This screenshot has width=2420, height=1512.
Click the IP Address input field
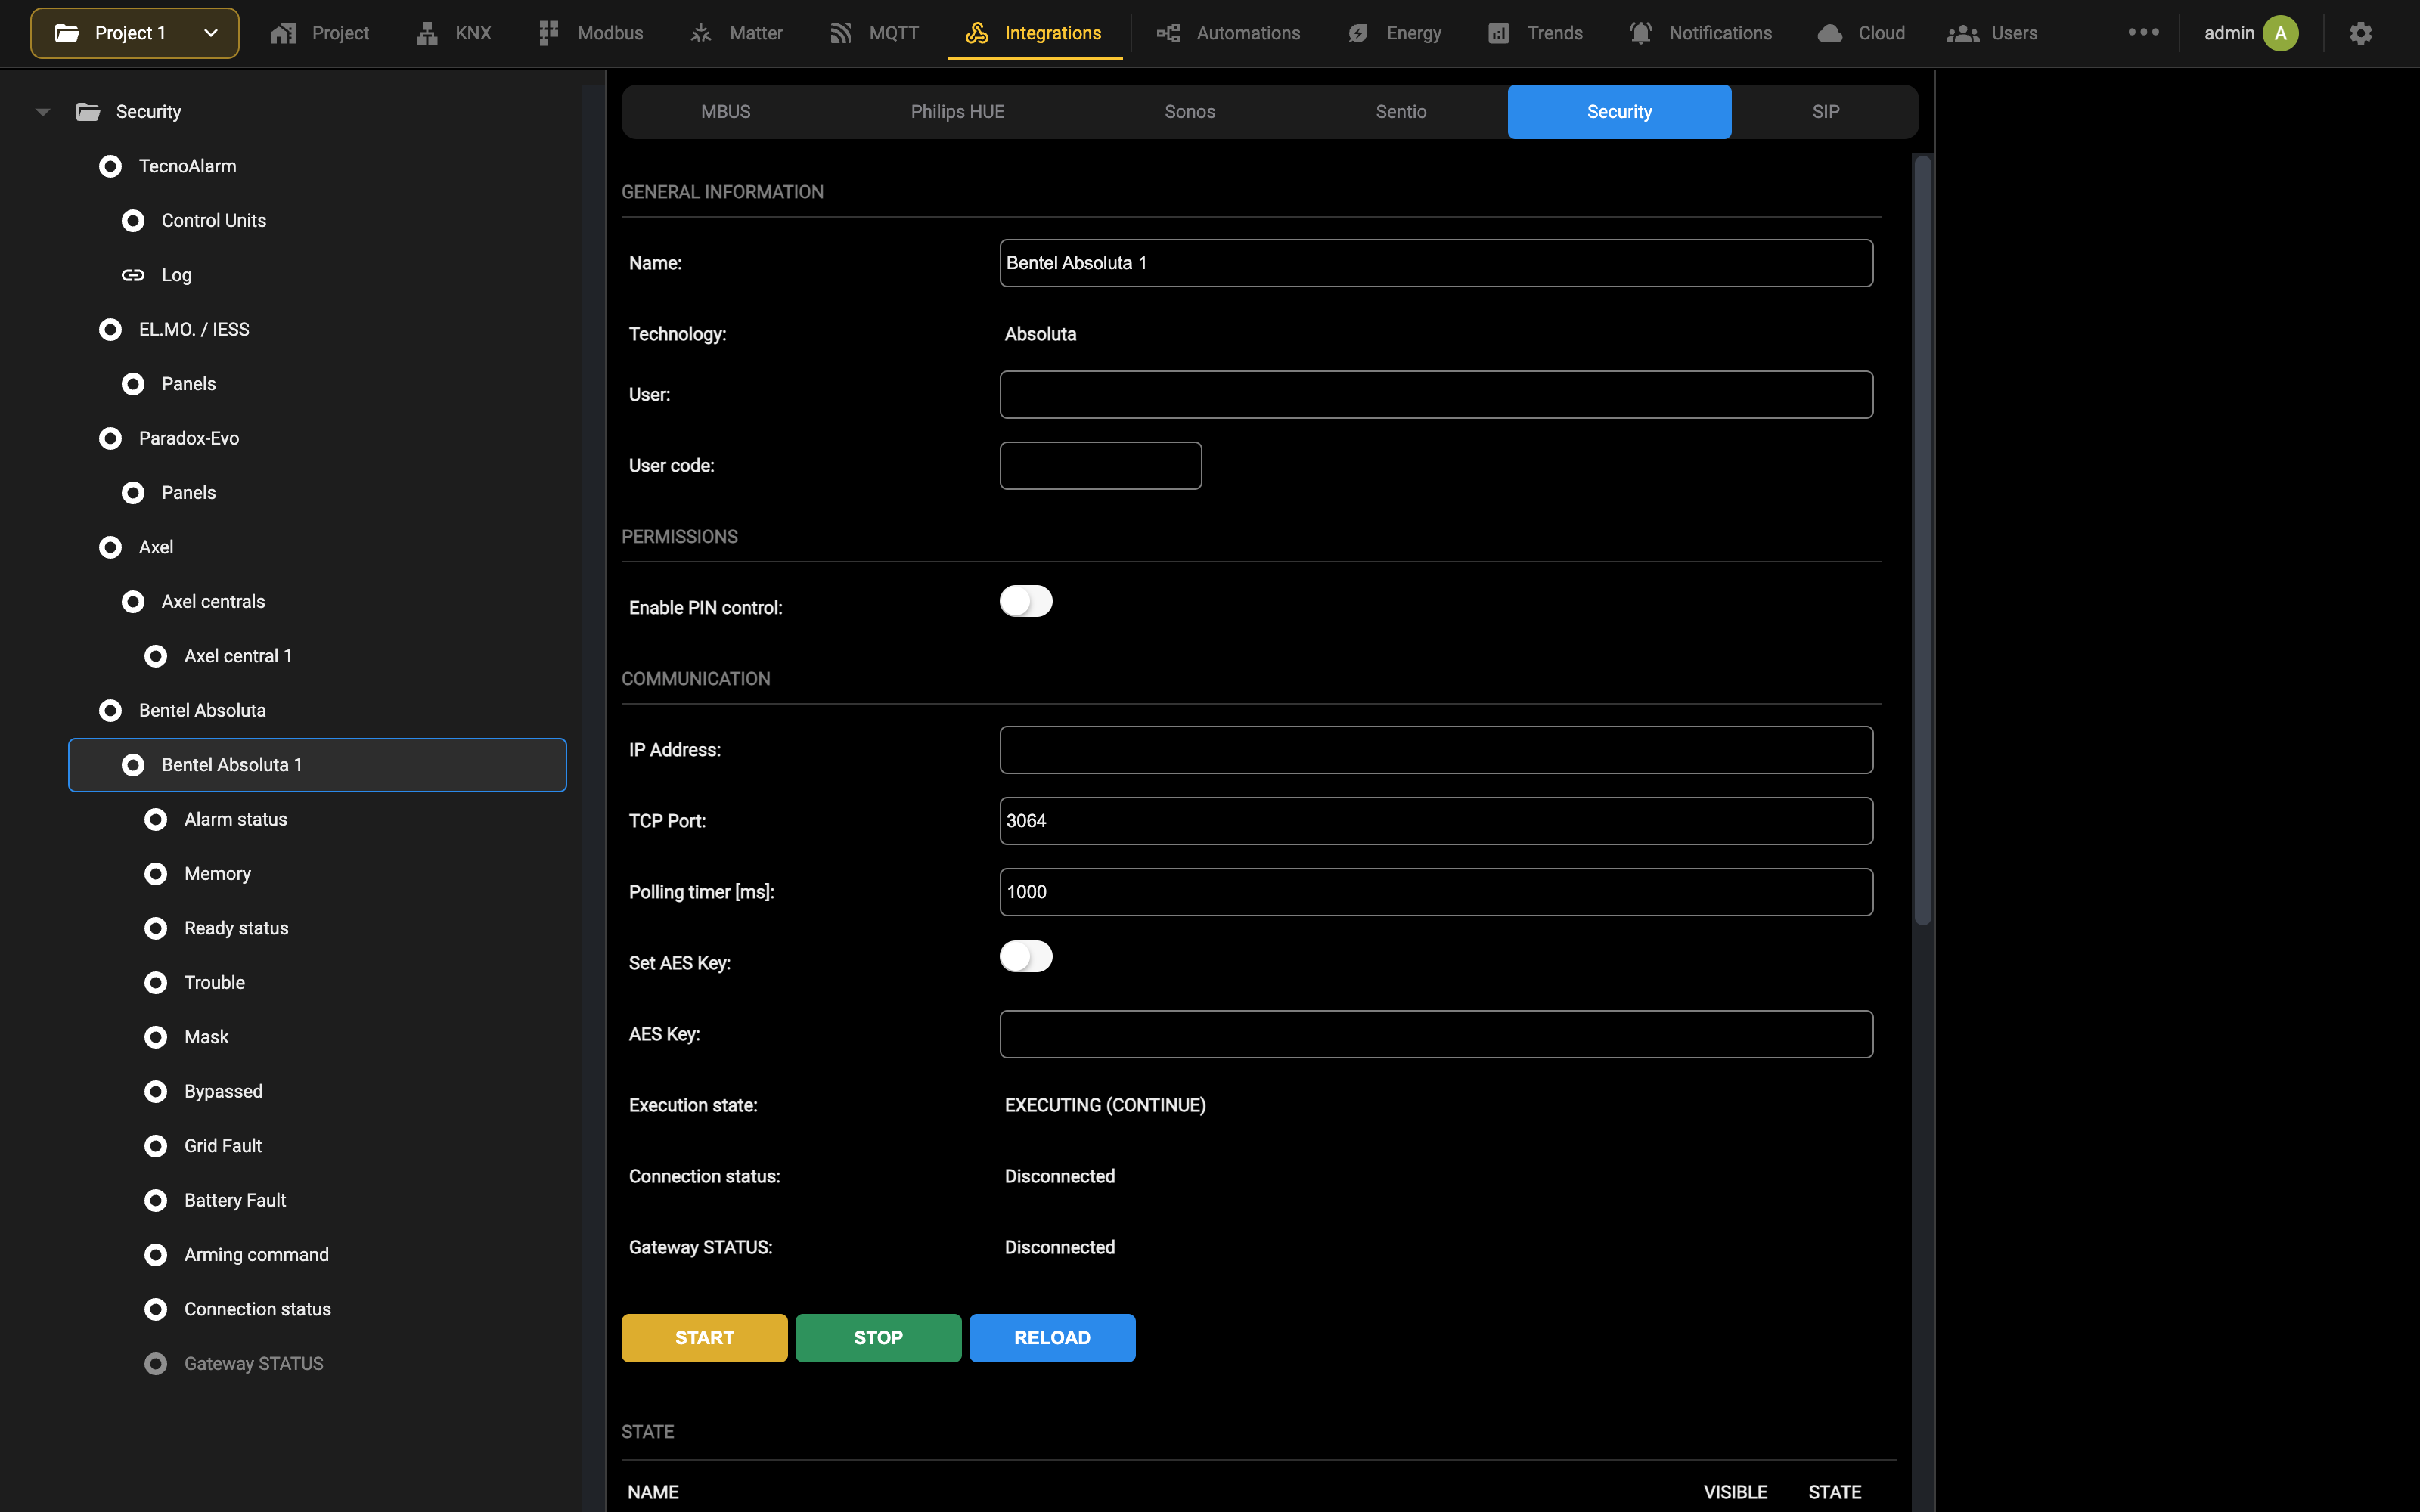(x=1436, y=749)
